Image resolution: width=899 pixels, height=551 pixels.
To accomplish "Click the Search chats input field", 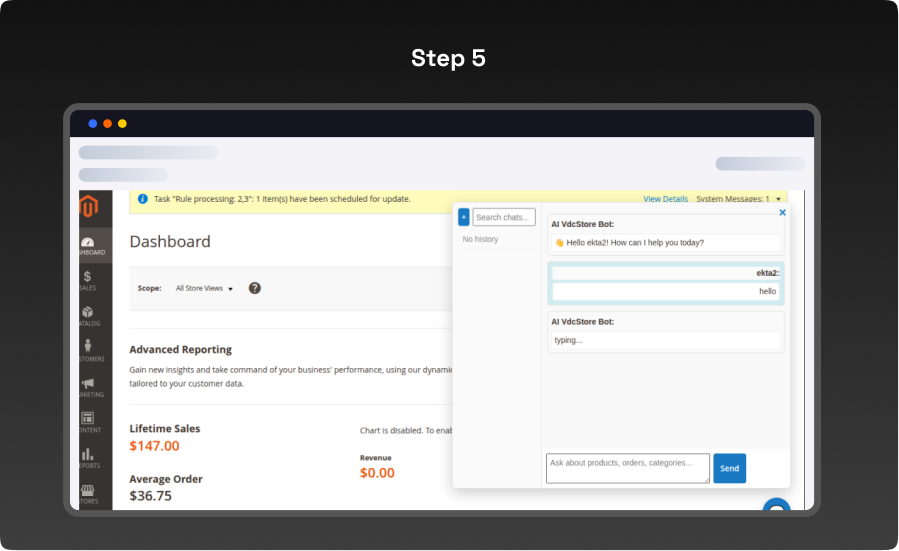I will tap(504, 217).
